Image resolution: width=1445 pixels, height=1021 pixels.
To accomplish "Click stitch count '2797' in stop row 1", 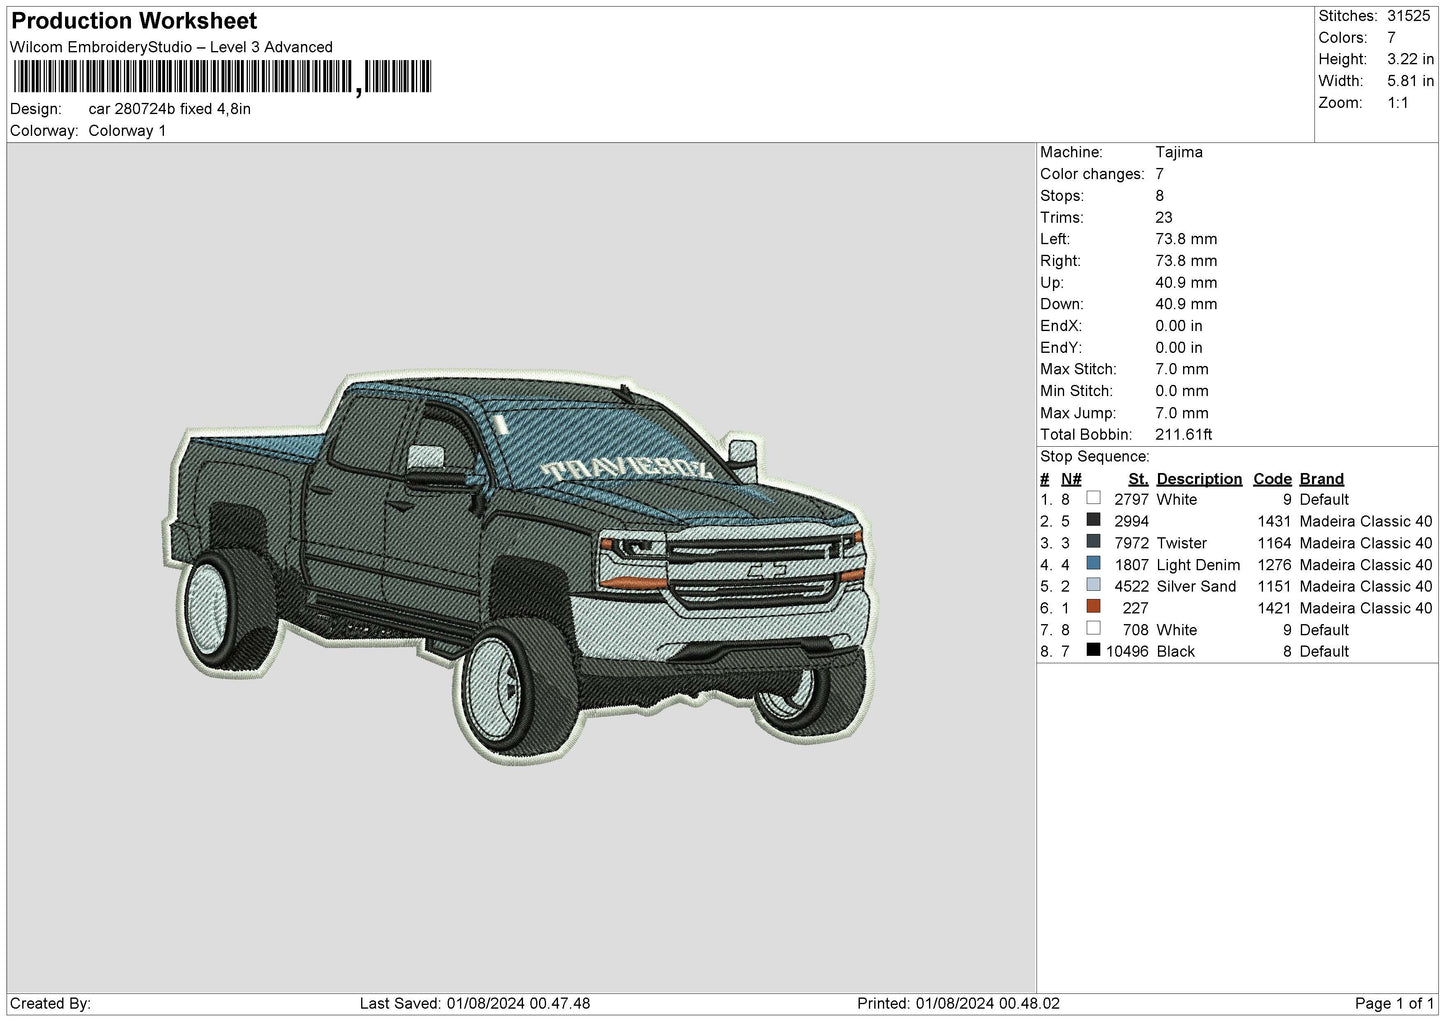I will click(x=1131, y=499).
